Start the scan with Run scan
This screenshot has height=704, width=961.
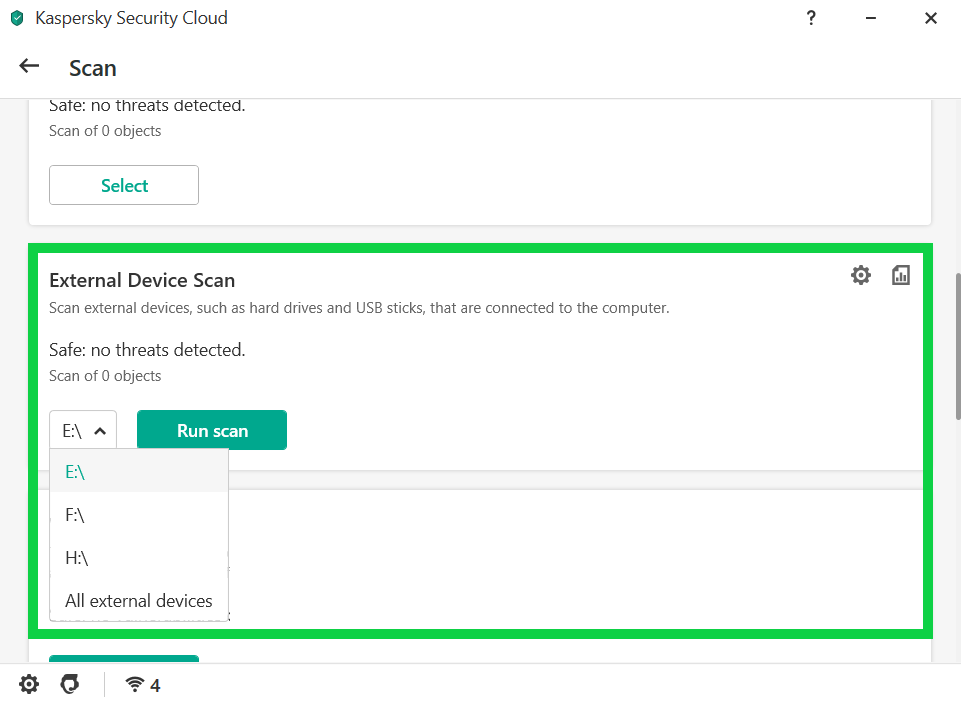point(212,430)
